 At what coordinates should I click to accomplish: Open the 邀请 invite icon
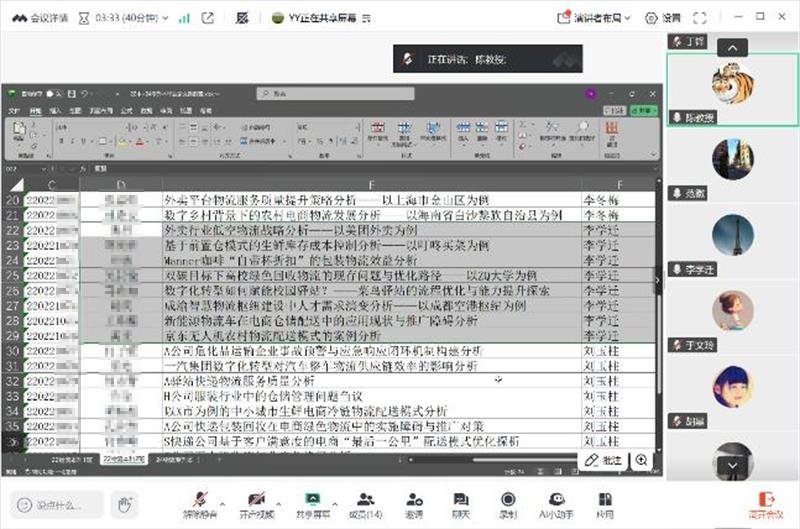414,502
